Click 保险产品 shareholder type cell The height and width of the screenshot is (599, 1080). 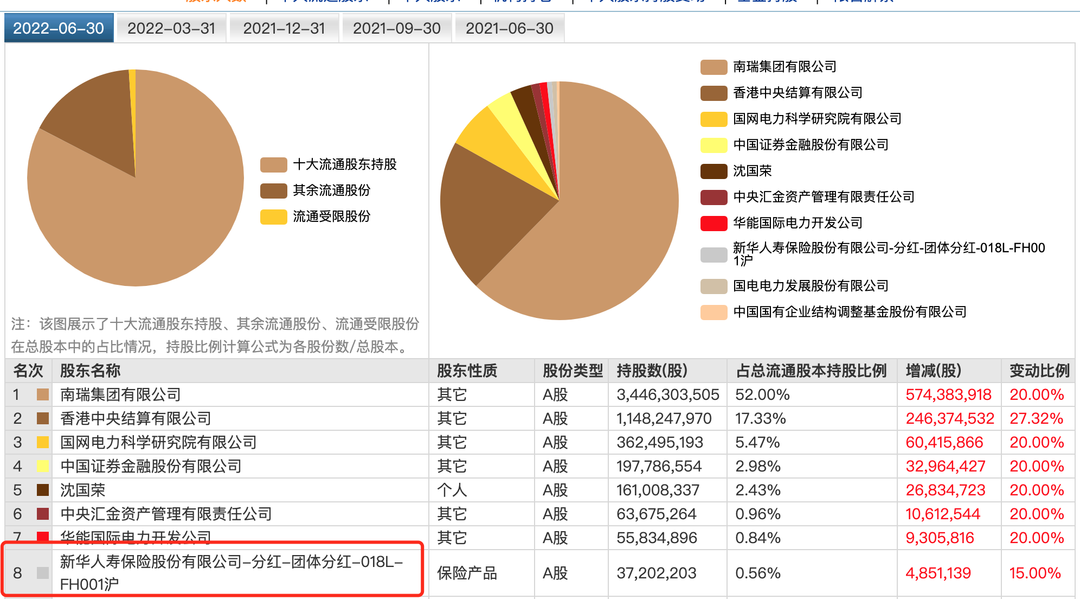(x=467, y=573)
